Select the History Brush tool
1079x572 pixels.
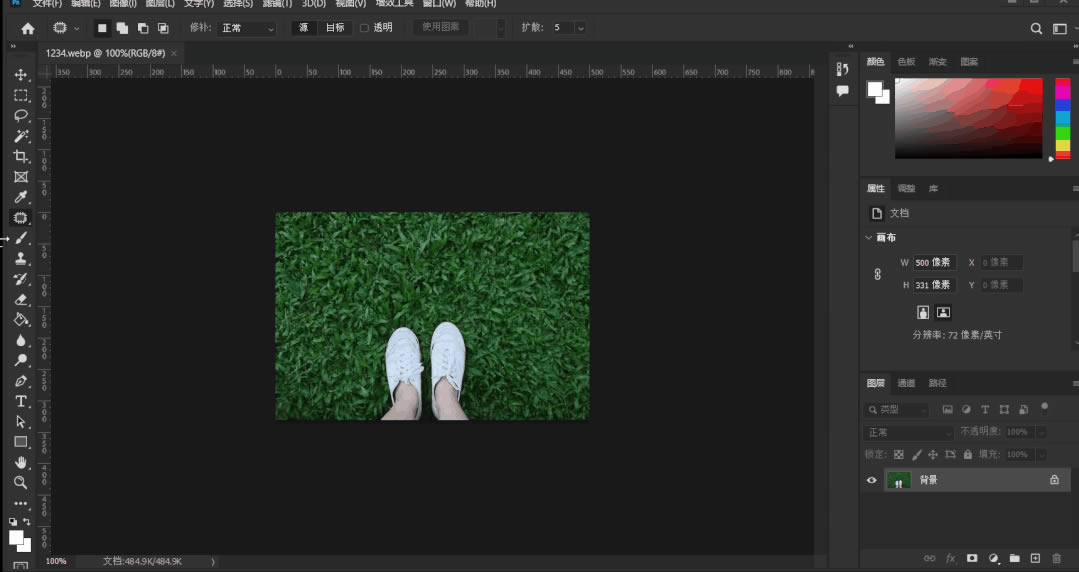click(21, 279)
